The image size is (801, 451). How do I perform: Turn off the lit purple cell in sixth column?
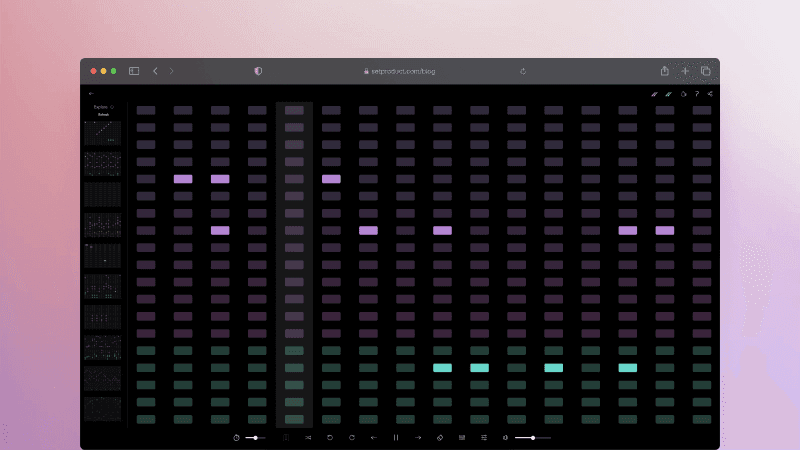[331, 179]
